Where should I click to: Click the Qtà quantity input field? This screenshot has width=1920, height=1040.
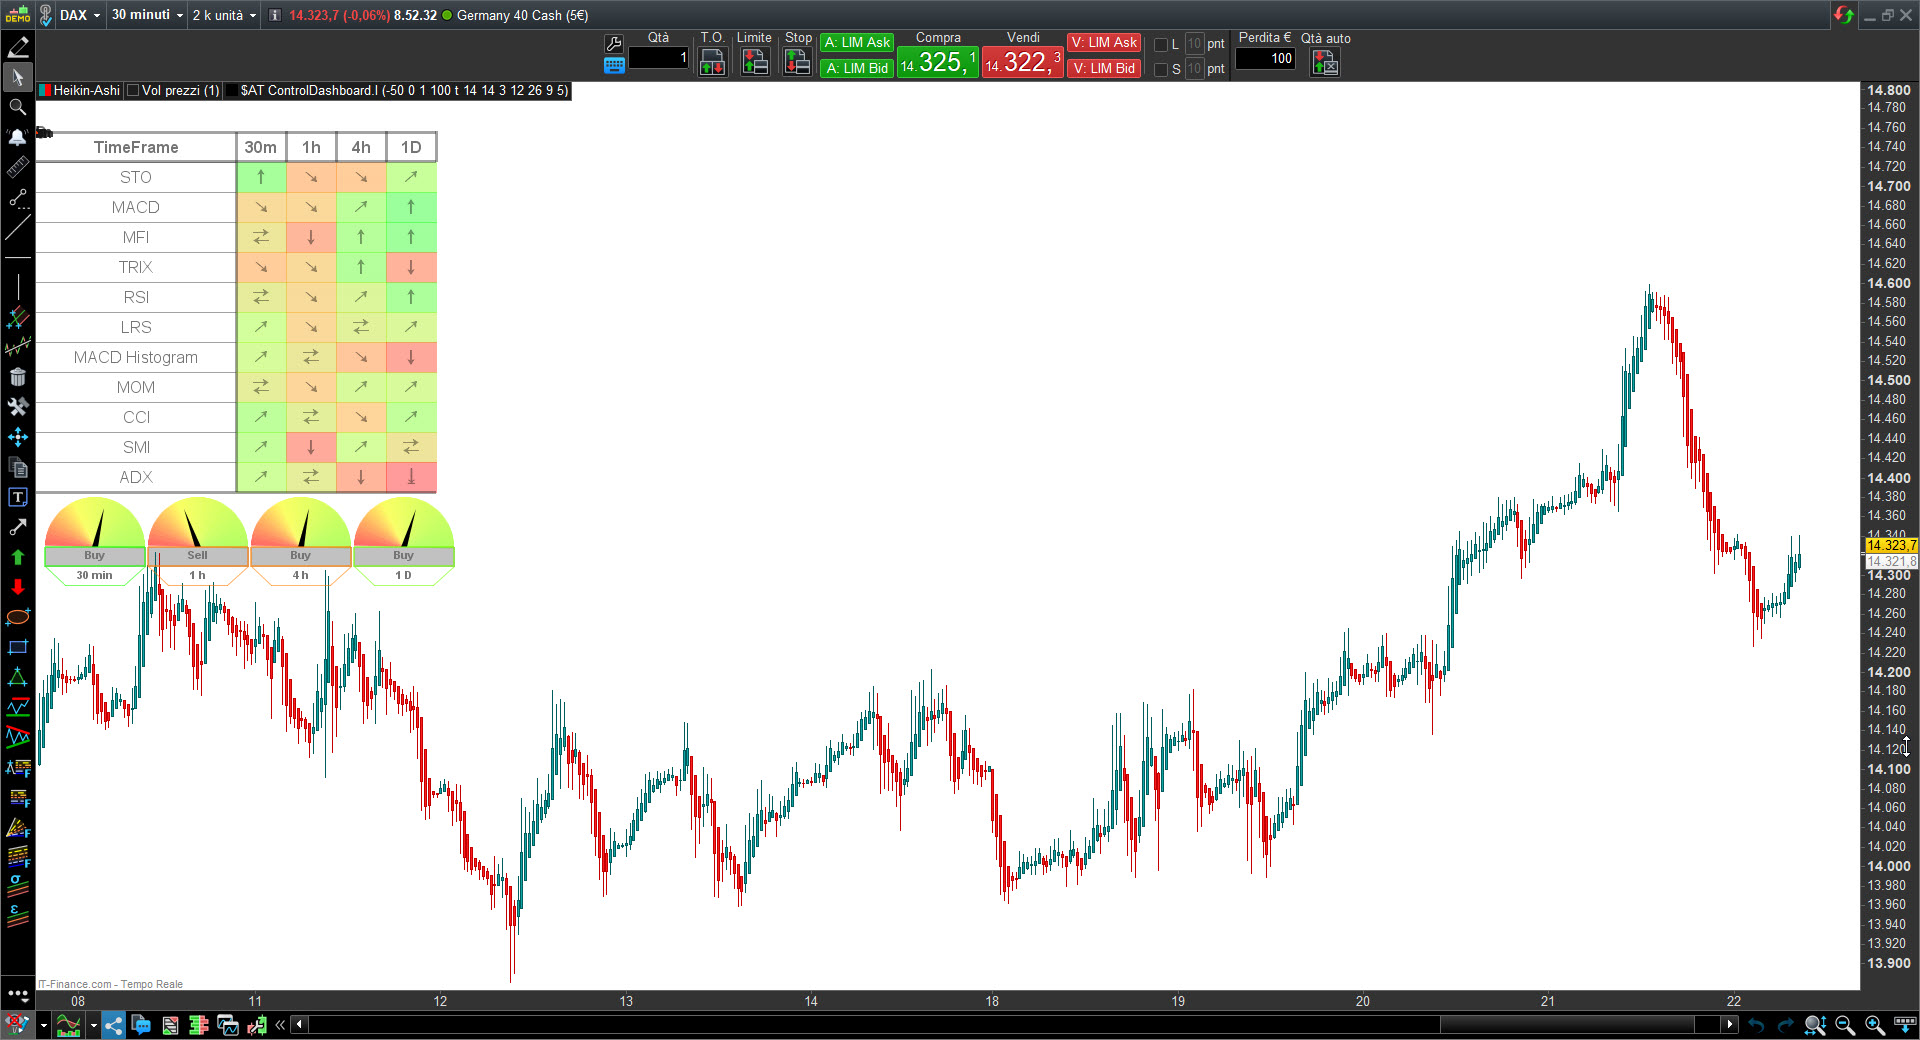tap(659, 58)
